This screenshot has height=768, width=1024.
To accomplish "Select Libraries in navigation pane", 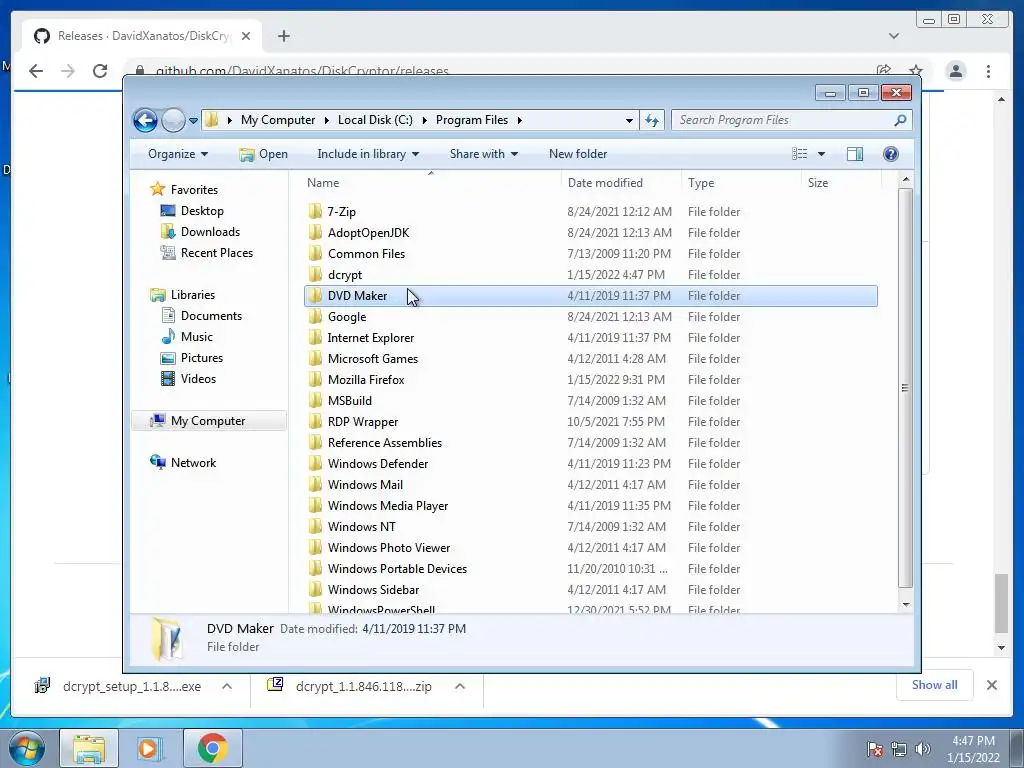I will tap(193, 295).
